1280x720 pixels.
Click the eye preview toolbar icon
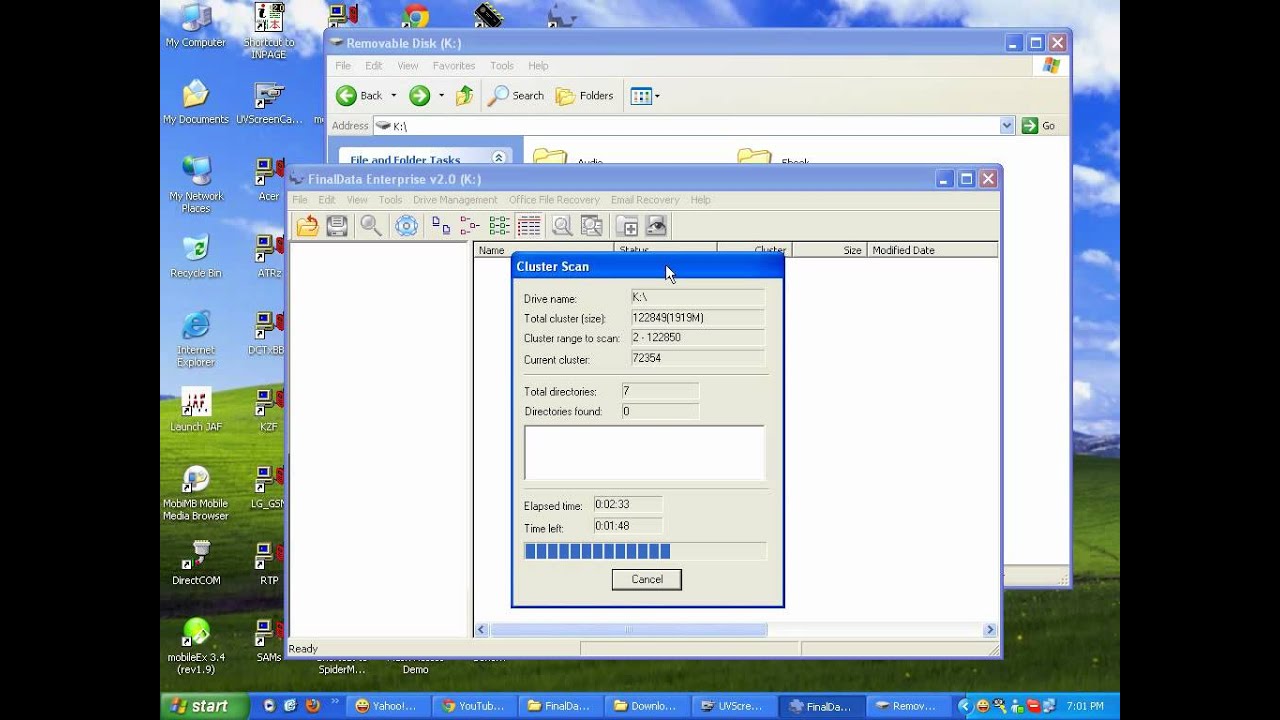[x=656, y=226]
